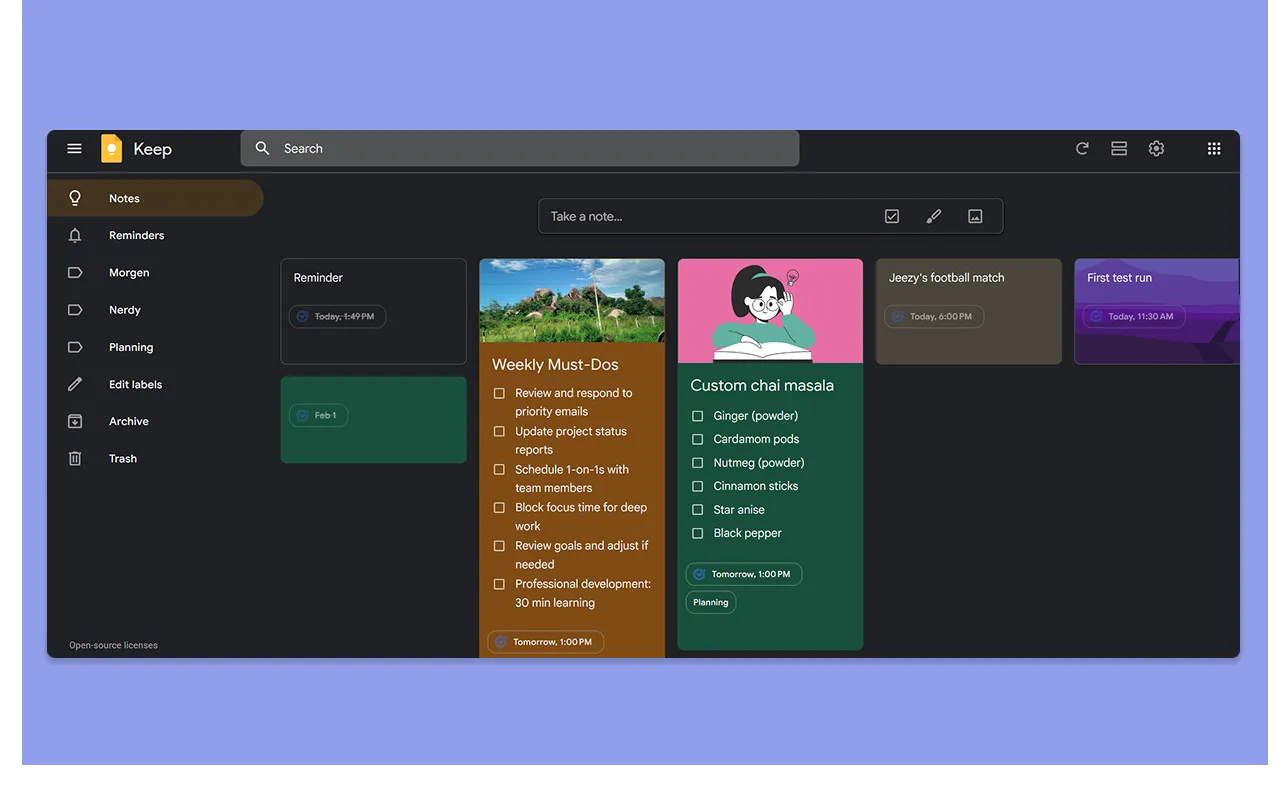Open the Google apps grid
This screenshot has height=788, width=1288.
coord(1214,148)
